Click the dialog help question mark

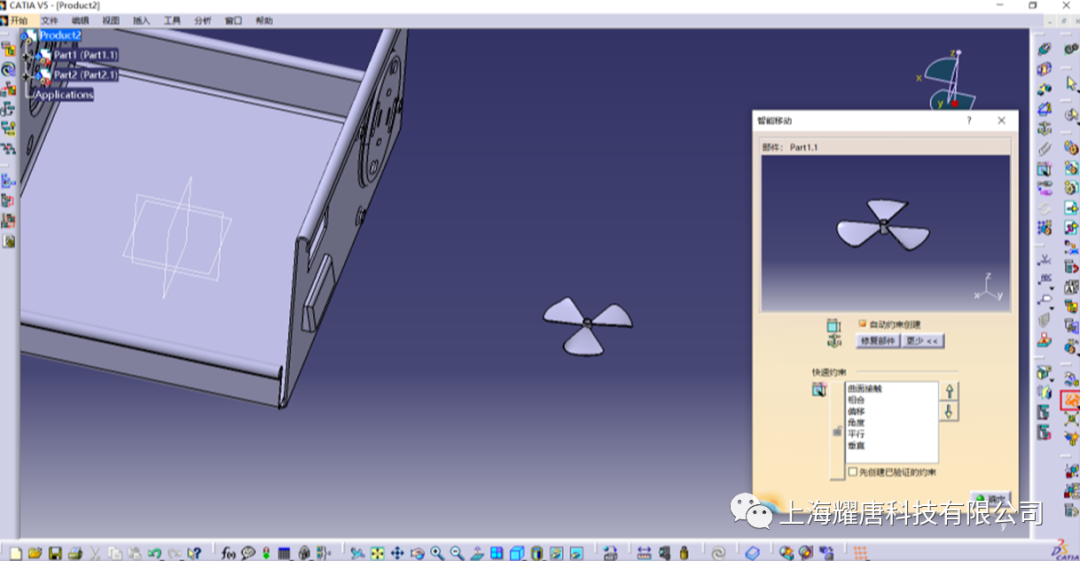click(969, 121)
